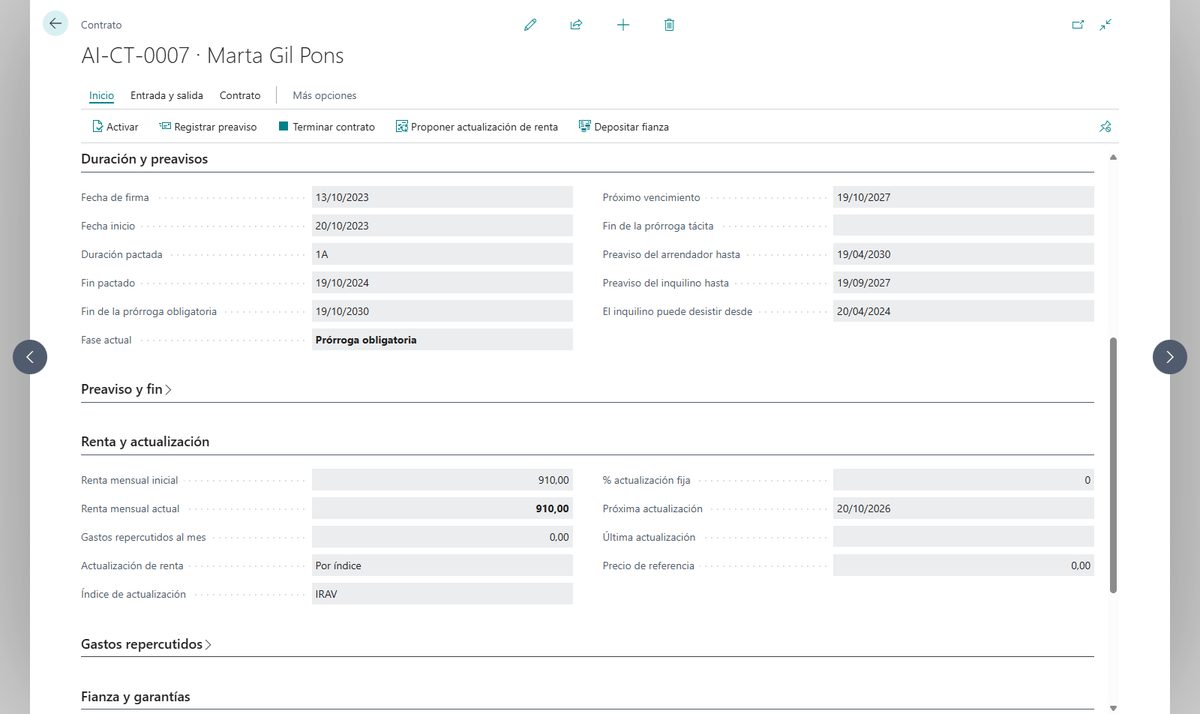Go to next record arrow
1200x714 pixels.
[1170, 357]
